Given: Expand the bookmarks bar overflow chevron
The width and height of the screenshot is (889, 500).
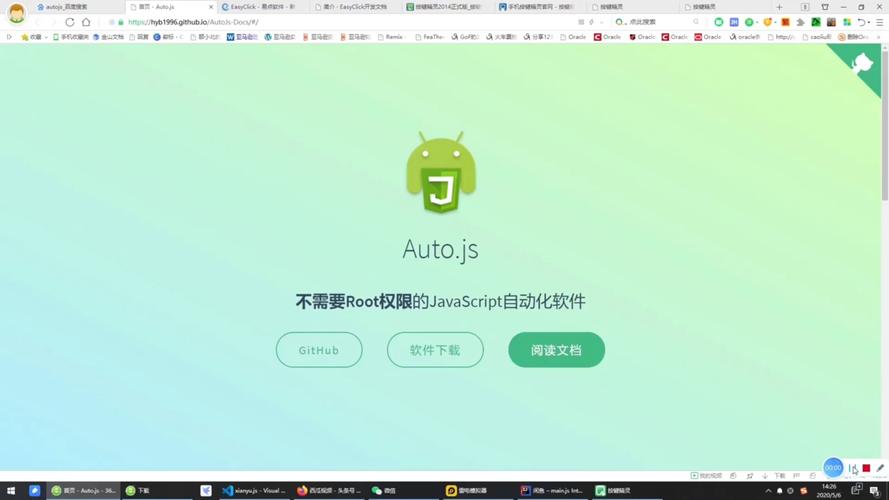Looking at the screenshot, I should point(879,37).
